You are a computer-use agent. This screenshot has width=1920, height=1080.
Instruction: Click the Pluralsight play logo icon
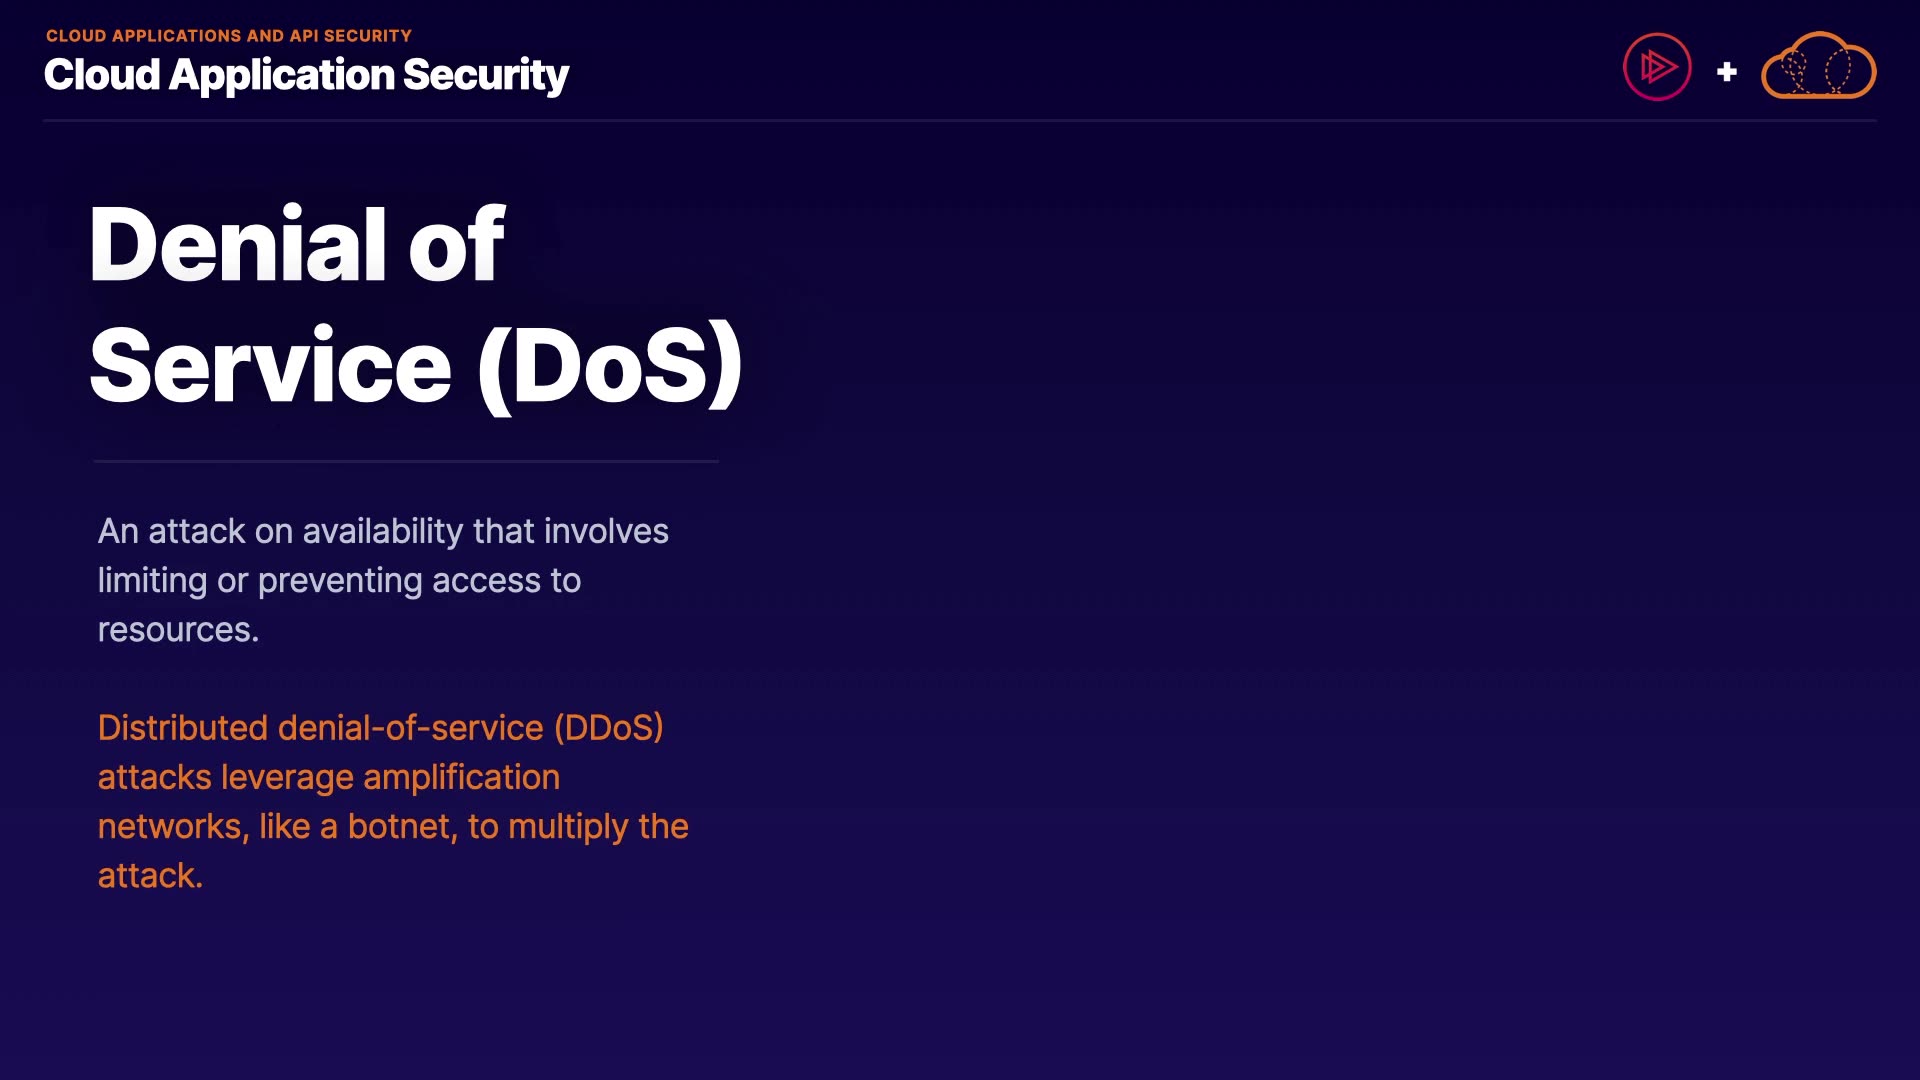coord(1657,67)
